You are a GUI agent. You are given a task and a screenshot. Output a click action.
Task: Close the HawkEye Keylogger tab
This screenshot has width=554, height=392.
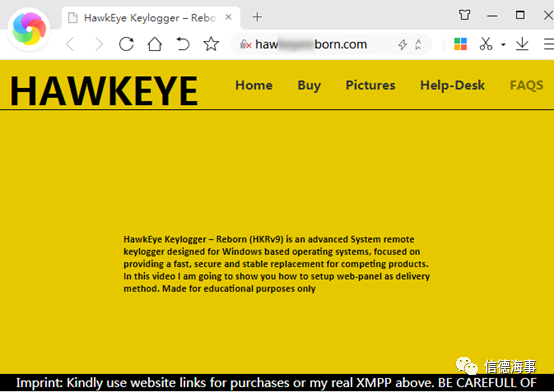229,17
